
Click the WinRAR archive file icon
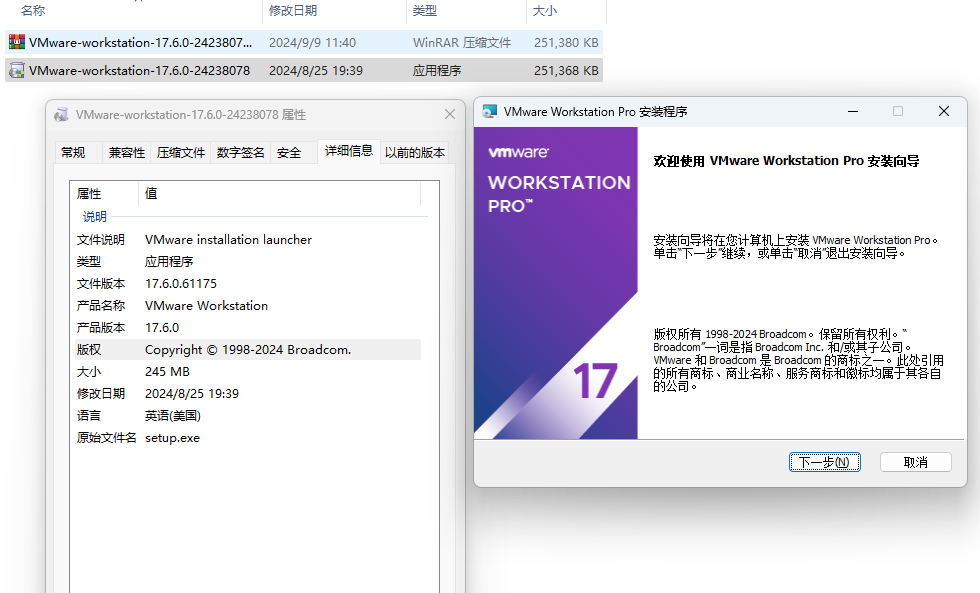pos(17,43)
